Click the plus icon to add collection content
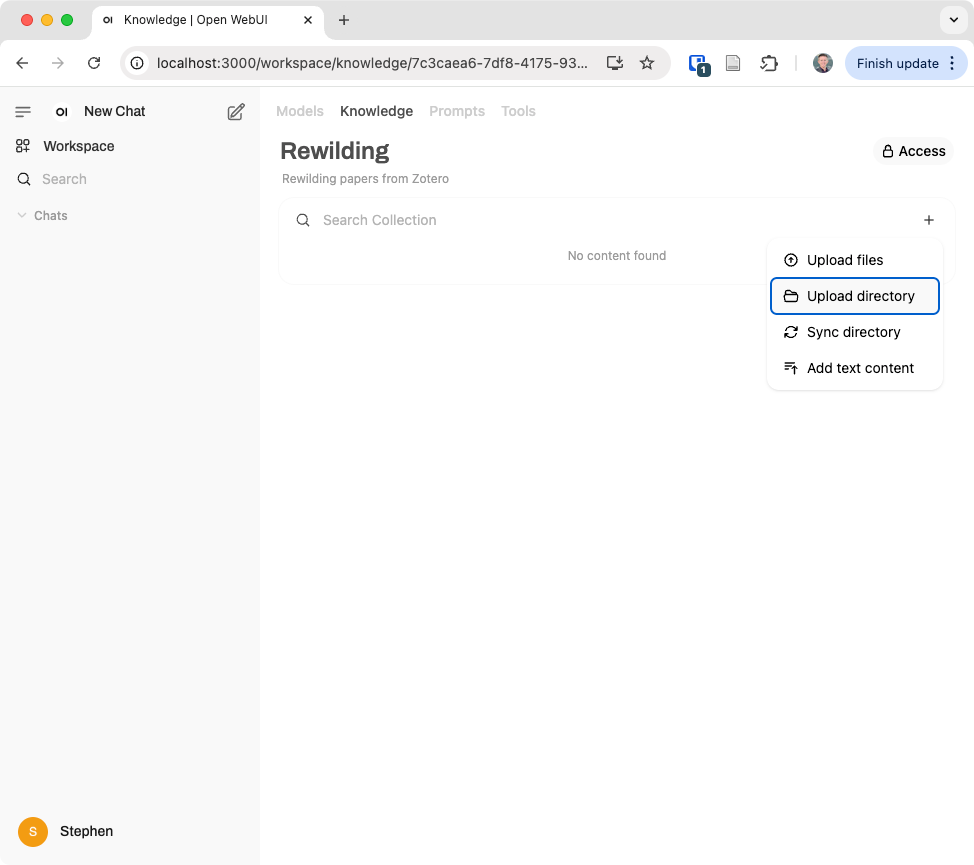 pos(929,220)
